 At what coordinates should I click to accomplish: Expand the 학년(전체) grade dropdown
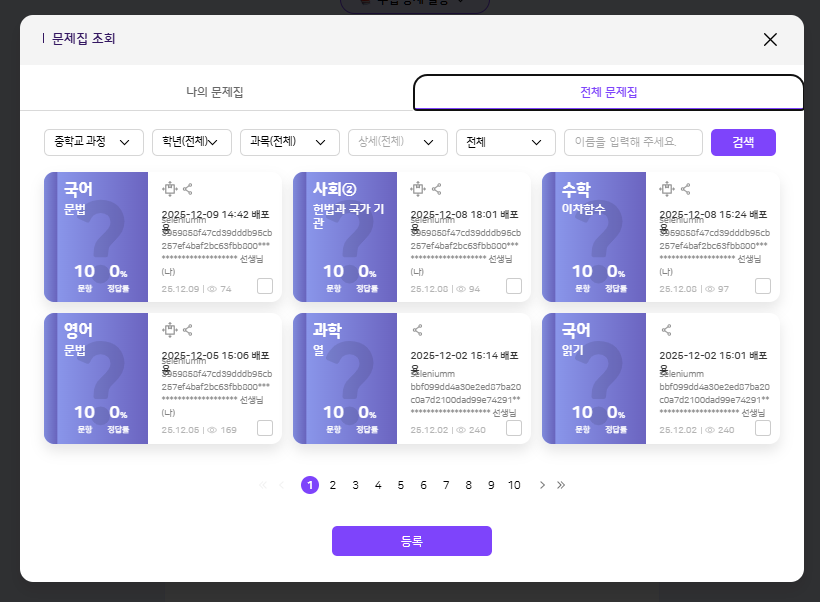pos(192,142)
